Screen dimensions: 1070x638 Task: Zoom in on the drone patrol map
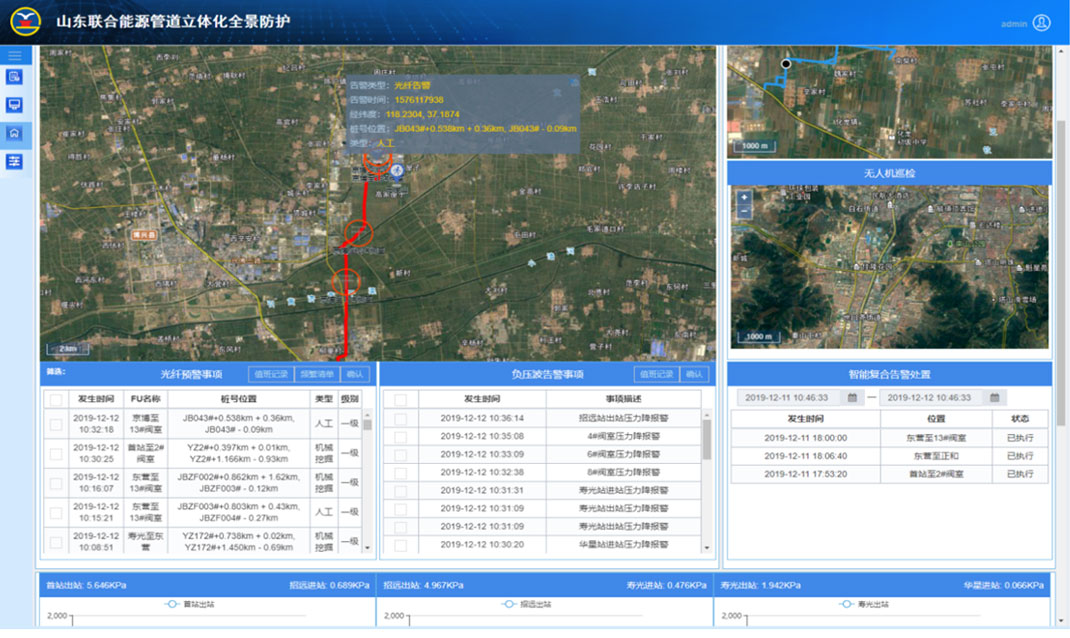pos(744,198)
